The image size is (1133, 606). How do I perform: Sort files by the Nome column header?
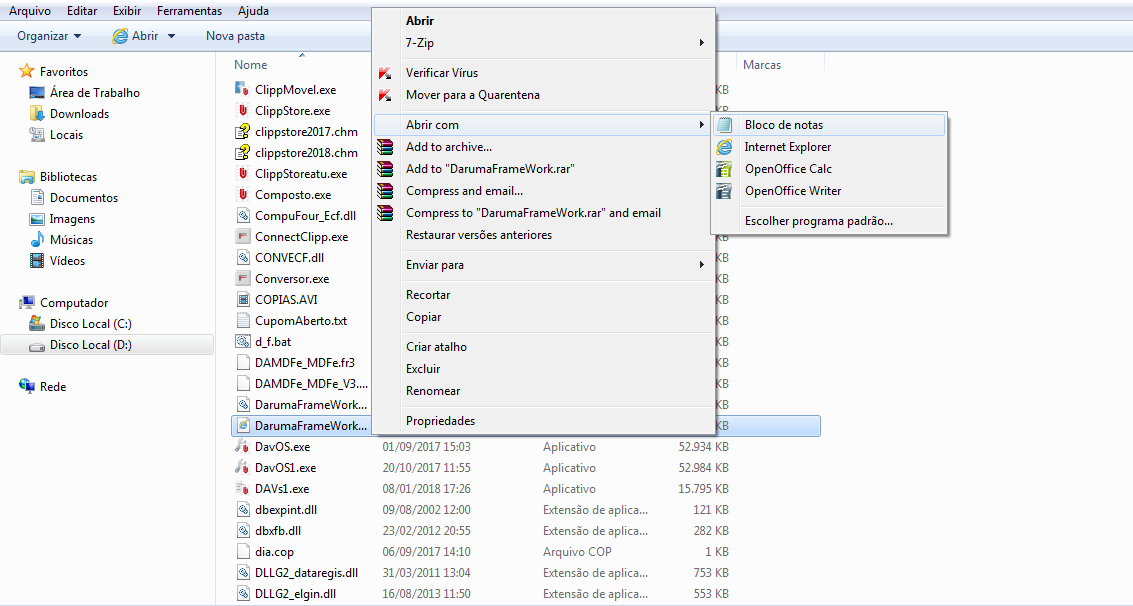pyautogui.click(x=251, y=65)
